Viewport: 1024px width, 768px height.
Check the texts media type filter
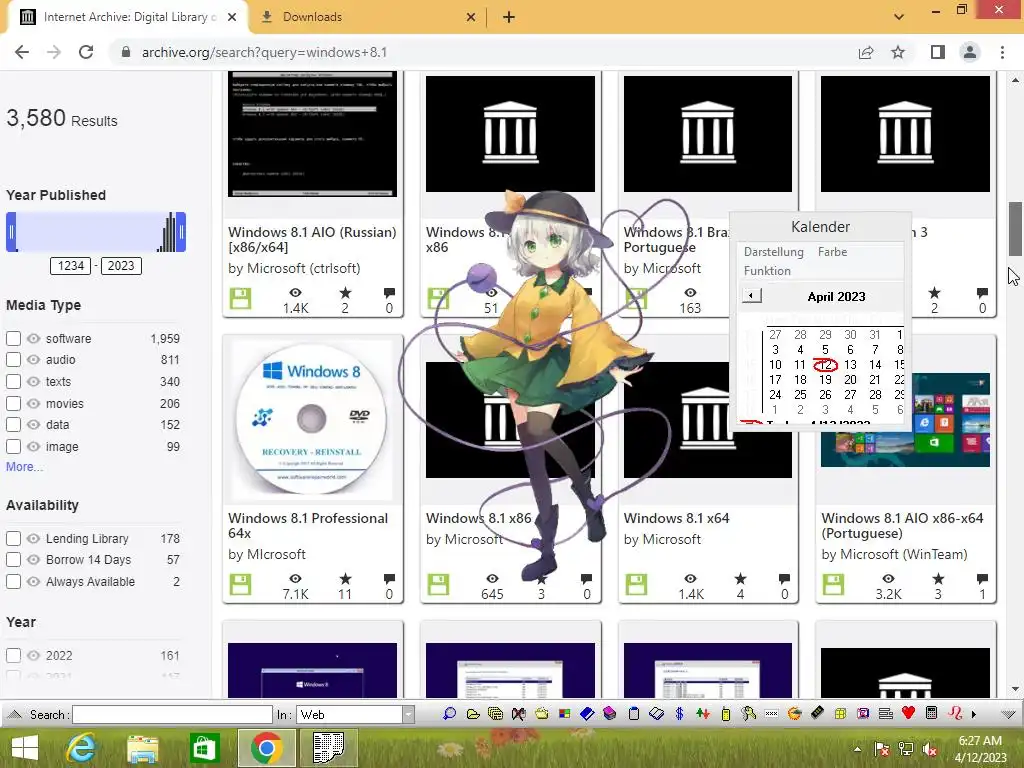pyautogui.click(x=13, y=381)
